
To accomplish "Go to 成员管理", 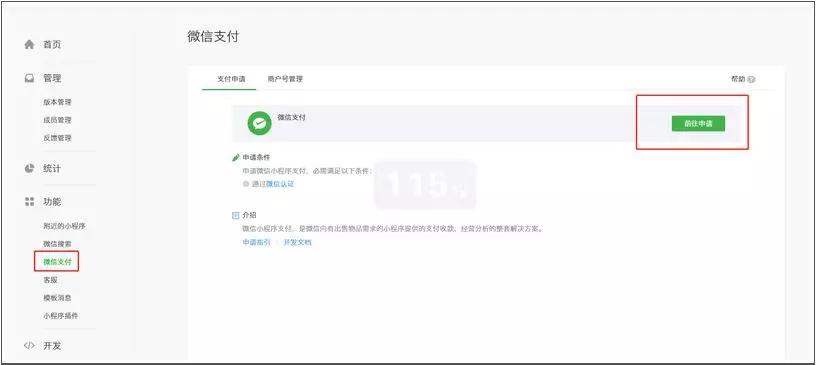I will pyautogui.click(x=57, y=120).
